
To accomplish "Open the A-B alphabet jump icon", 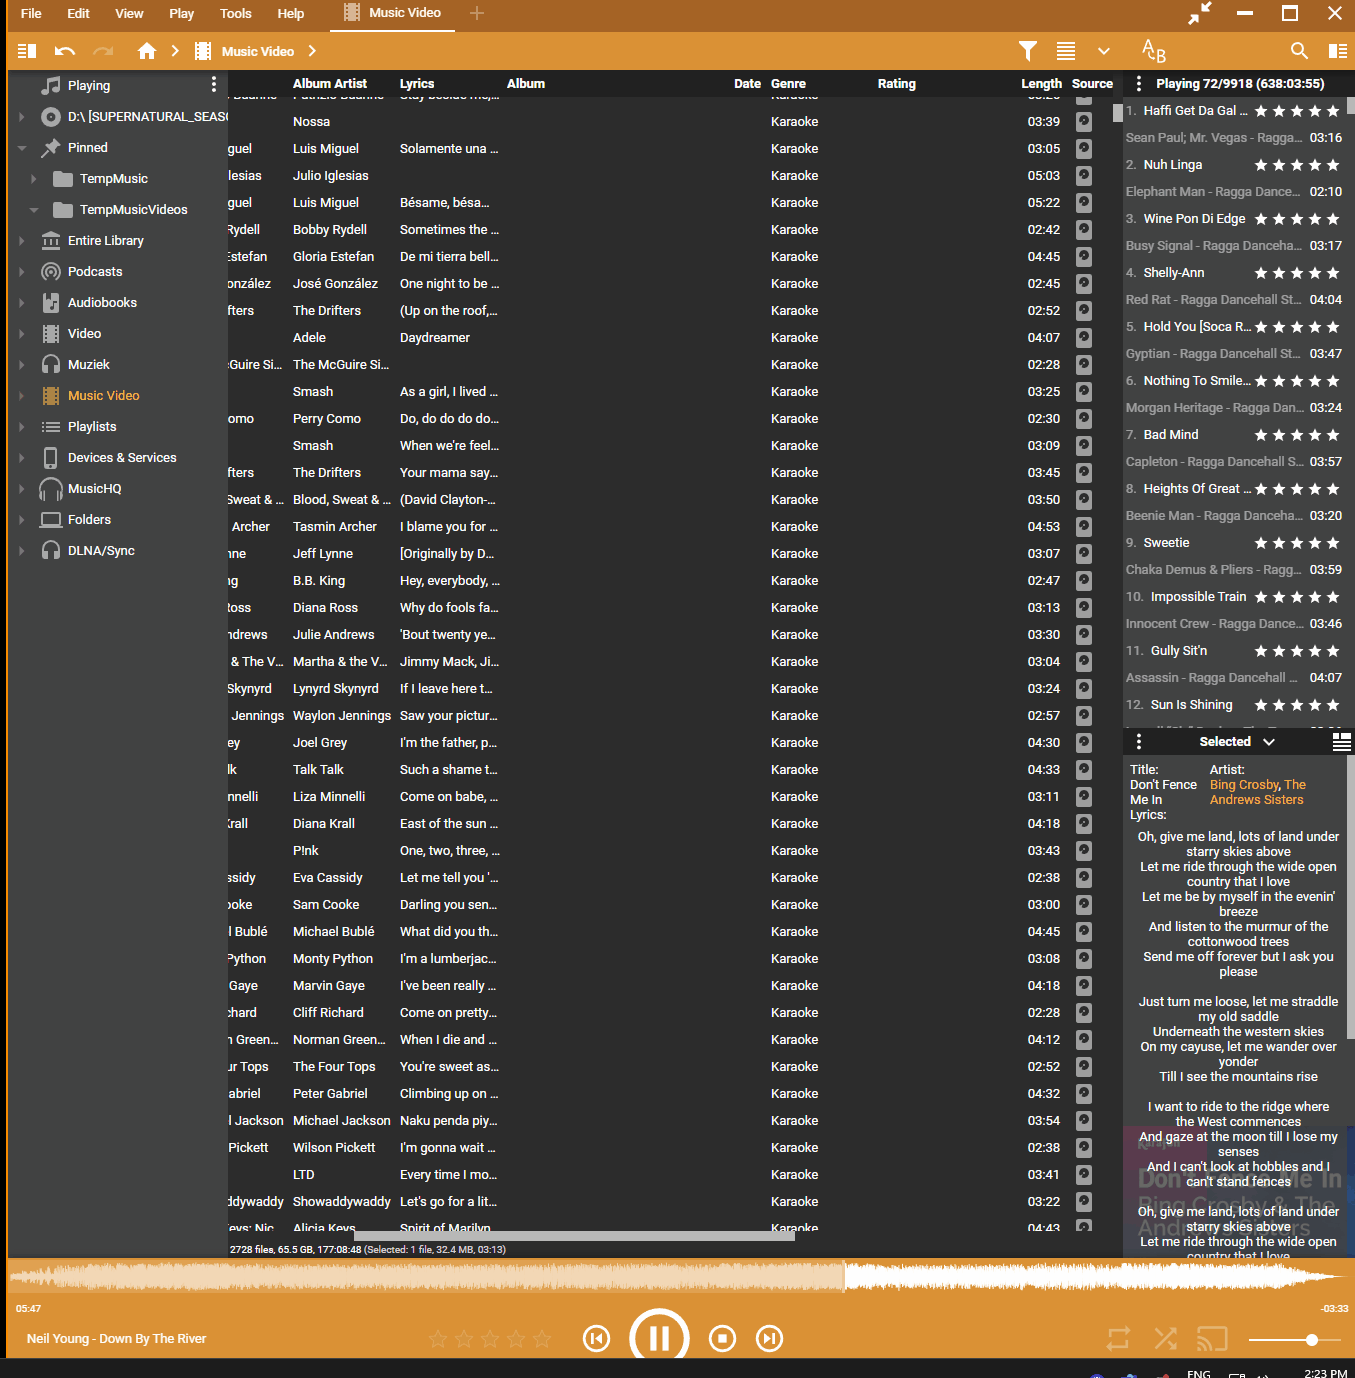I will click(1153, 51).
